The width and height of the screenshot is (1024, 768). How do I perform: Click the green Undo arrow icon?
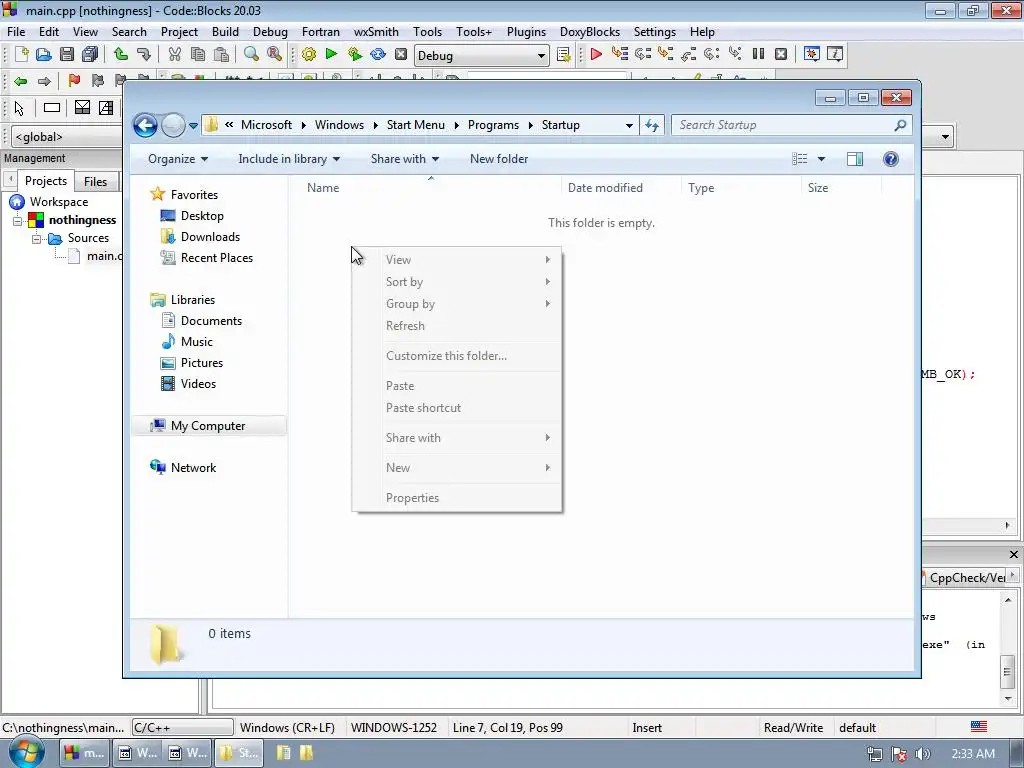point(121,54)
